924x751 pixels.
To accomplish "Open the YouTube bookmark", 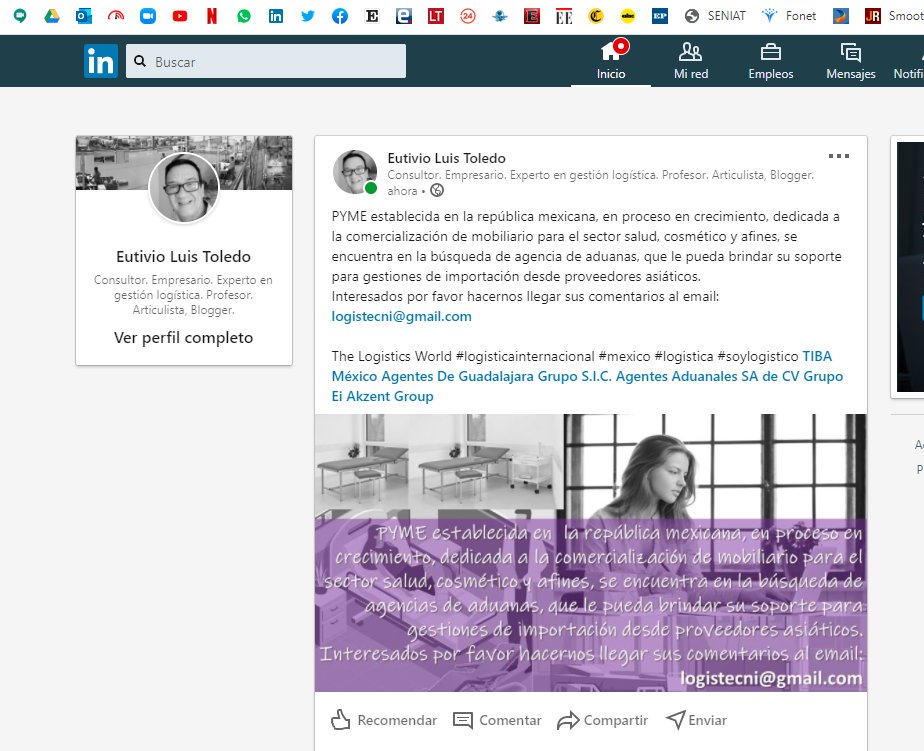I will coord(180,16).
